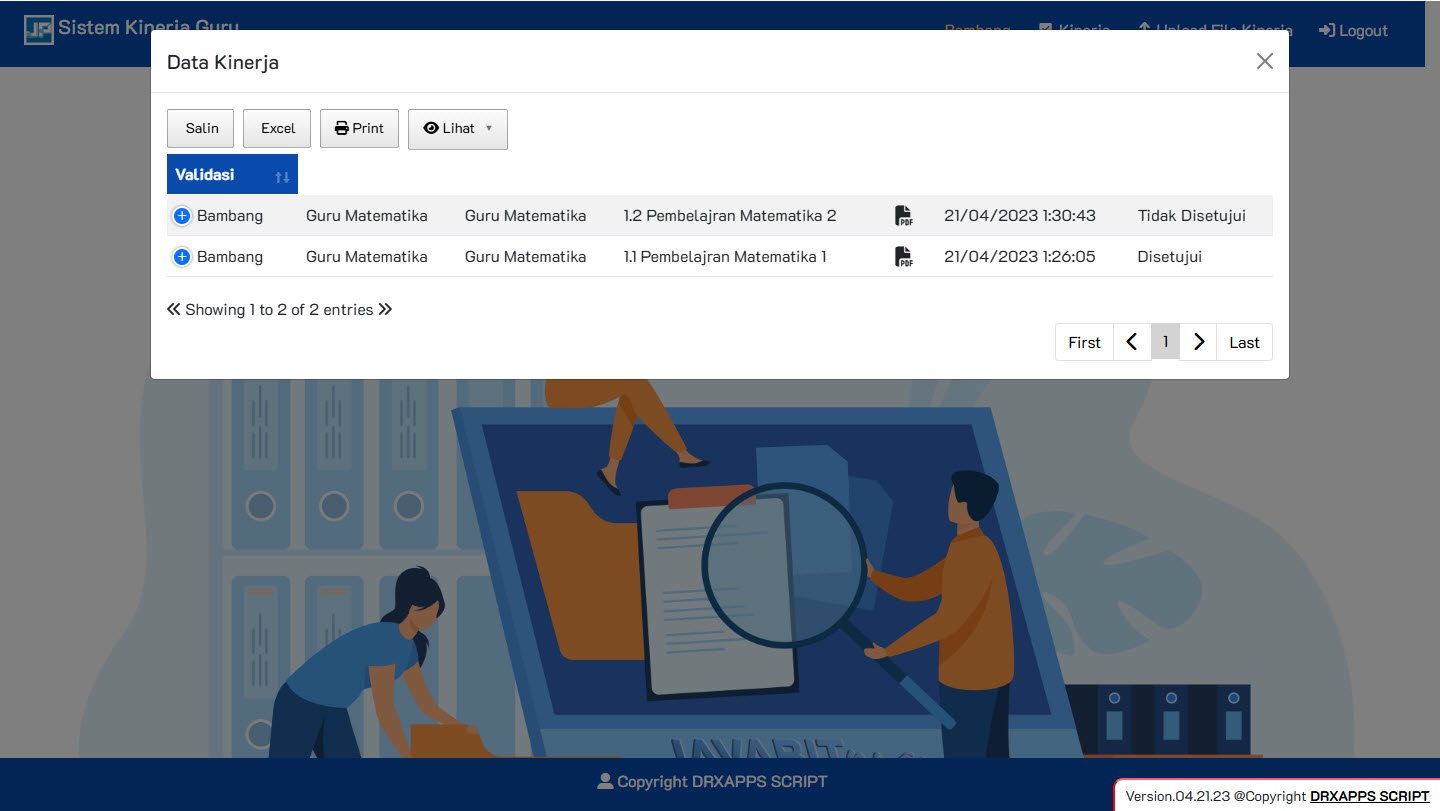Viewport: 1440px width, 811px height.
Task: Click the timestamp 21/04/2023 1:26:05
Action: point(1019,257)
